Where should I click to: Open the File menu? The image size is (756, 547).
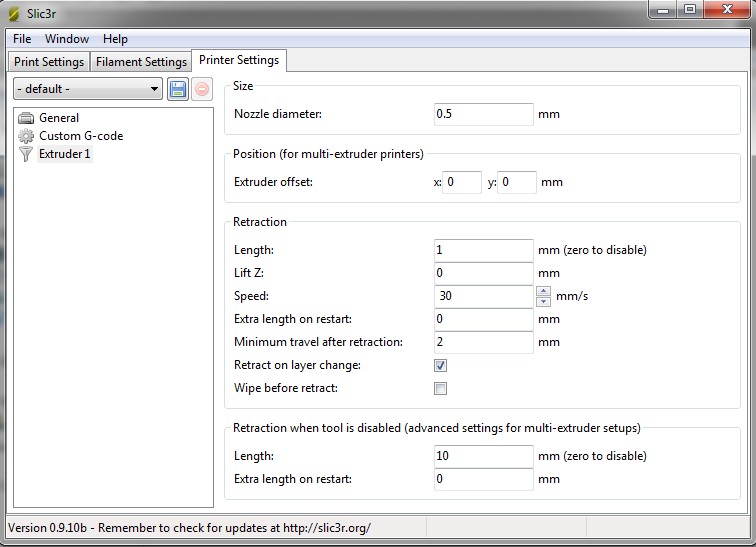22,39
